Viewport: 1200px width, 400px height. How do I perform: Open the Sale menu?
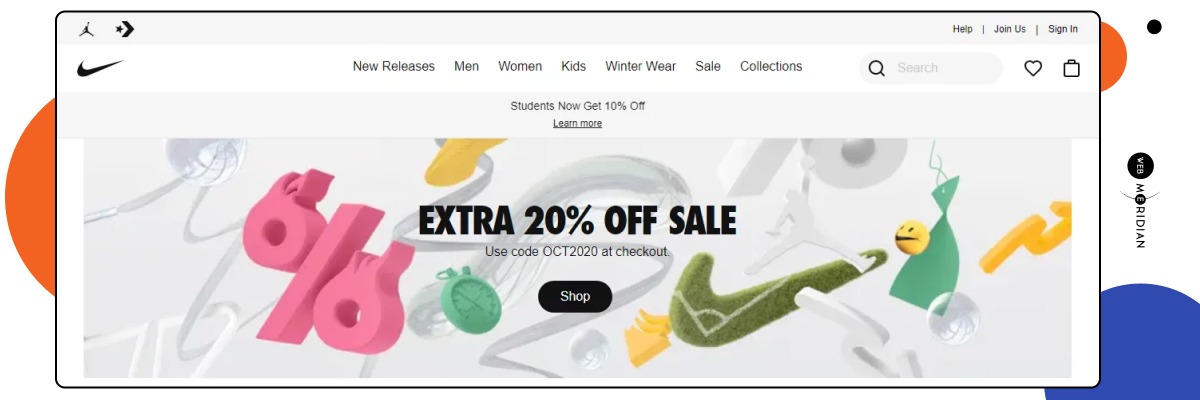708,66
